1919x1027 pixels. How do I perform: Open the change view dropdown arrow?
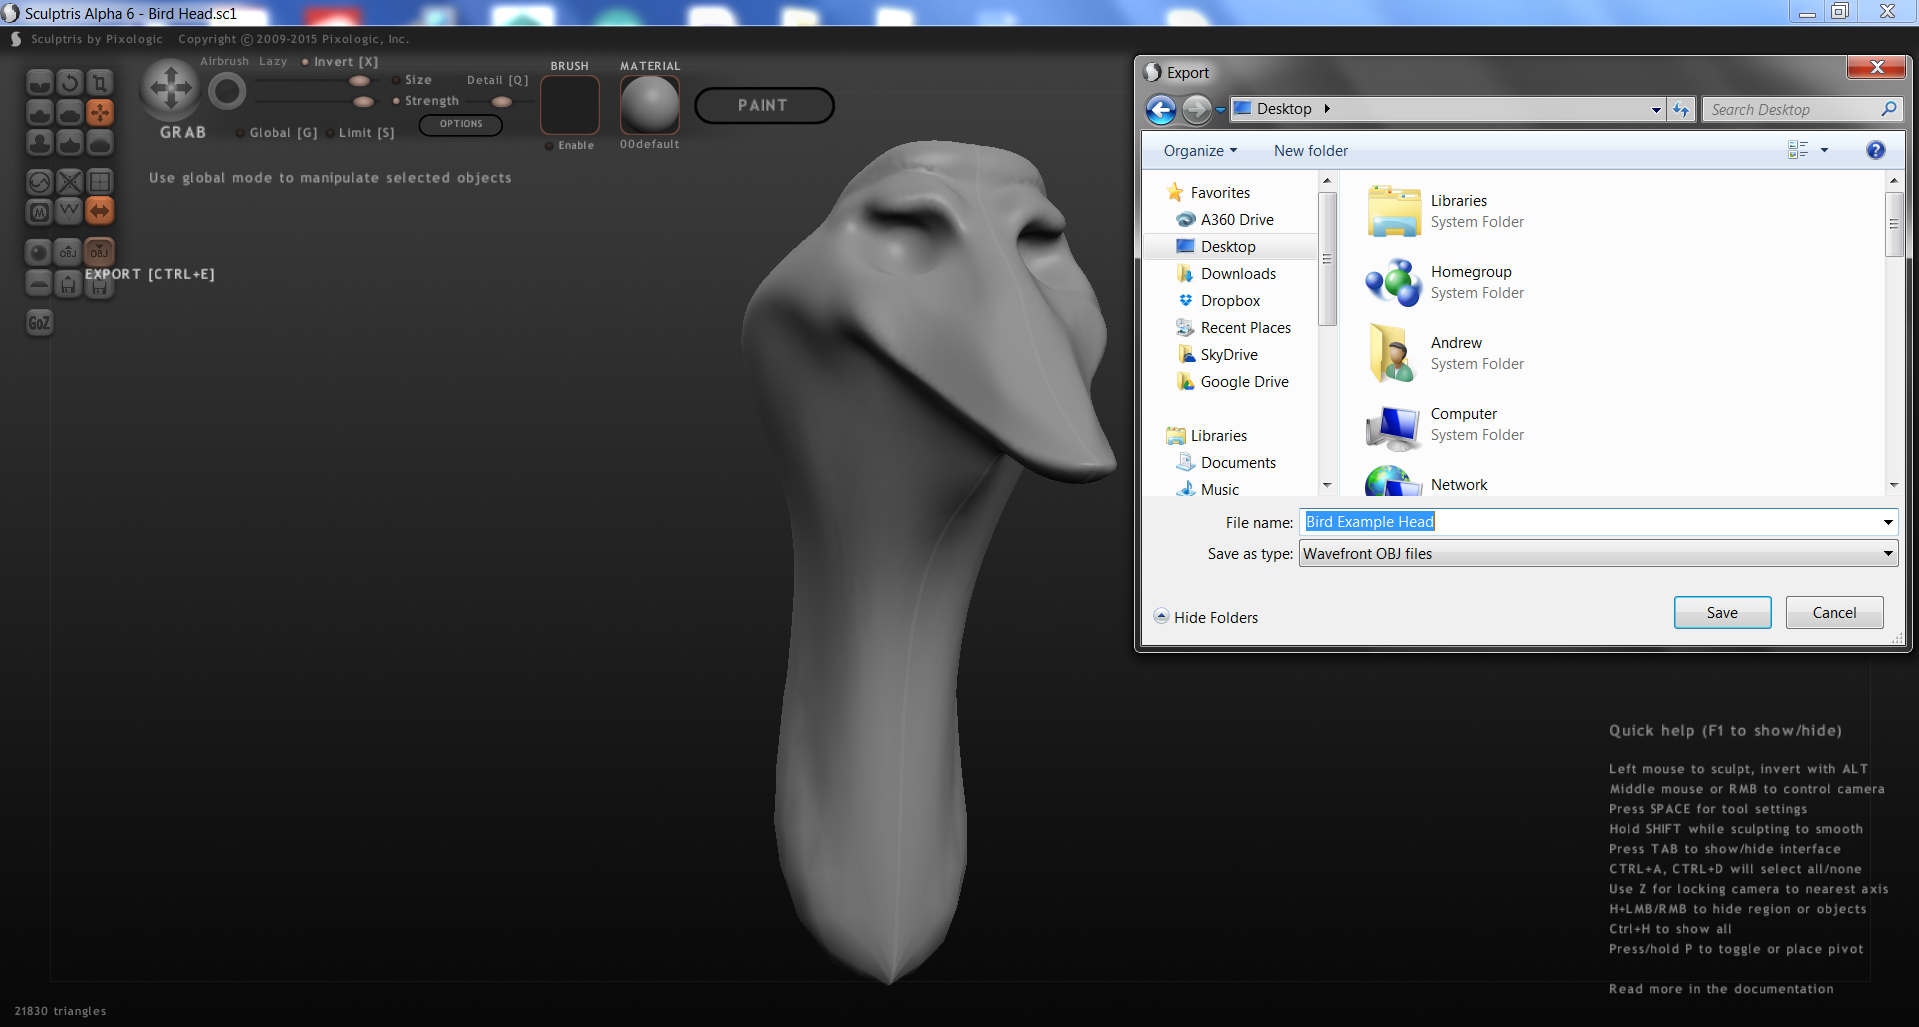tap(1824, 150)
